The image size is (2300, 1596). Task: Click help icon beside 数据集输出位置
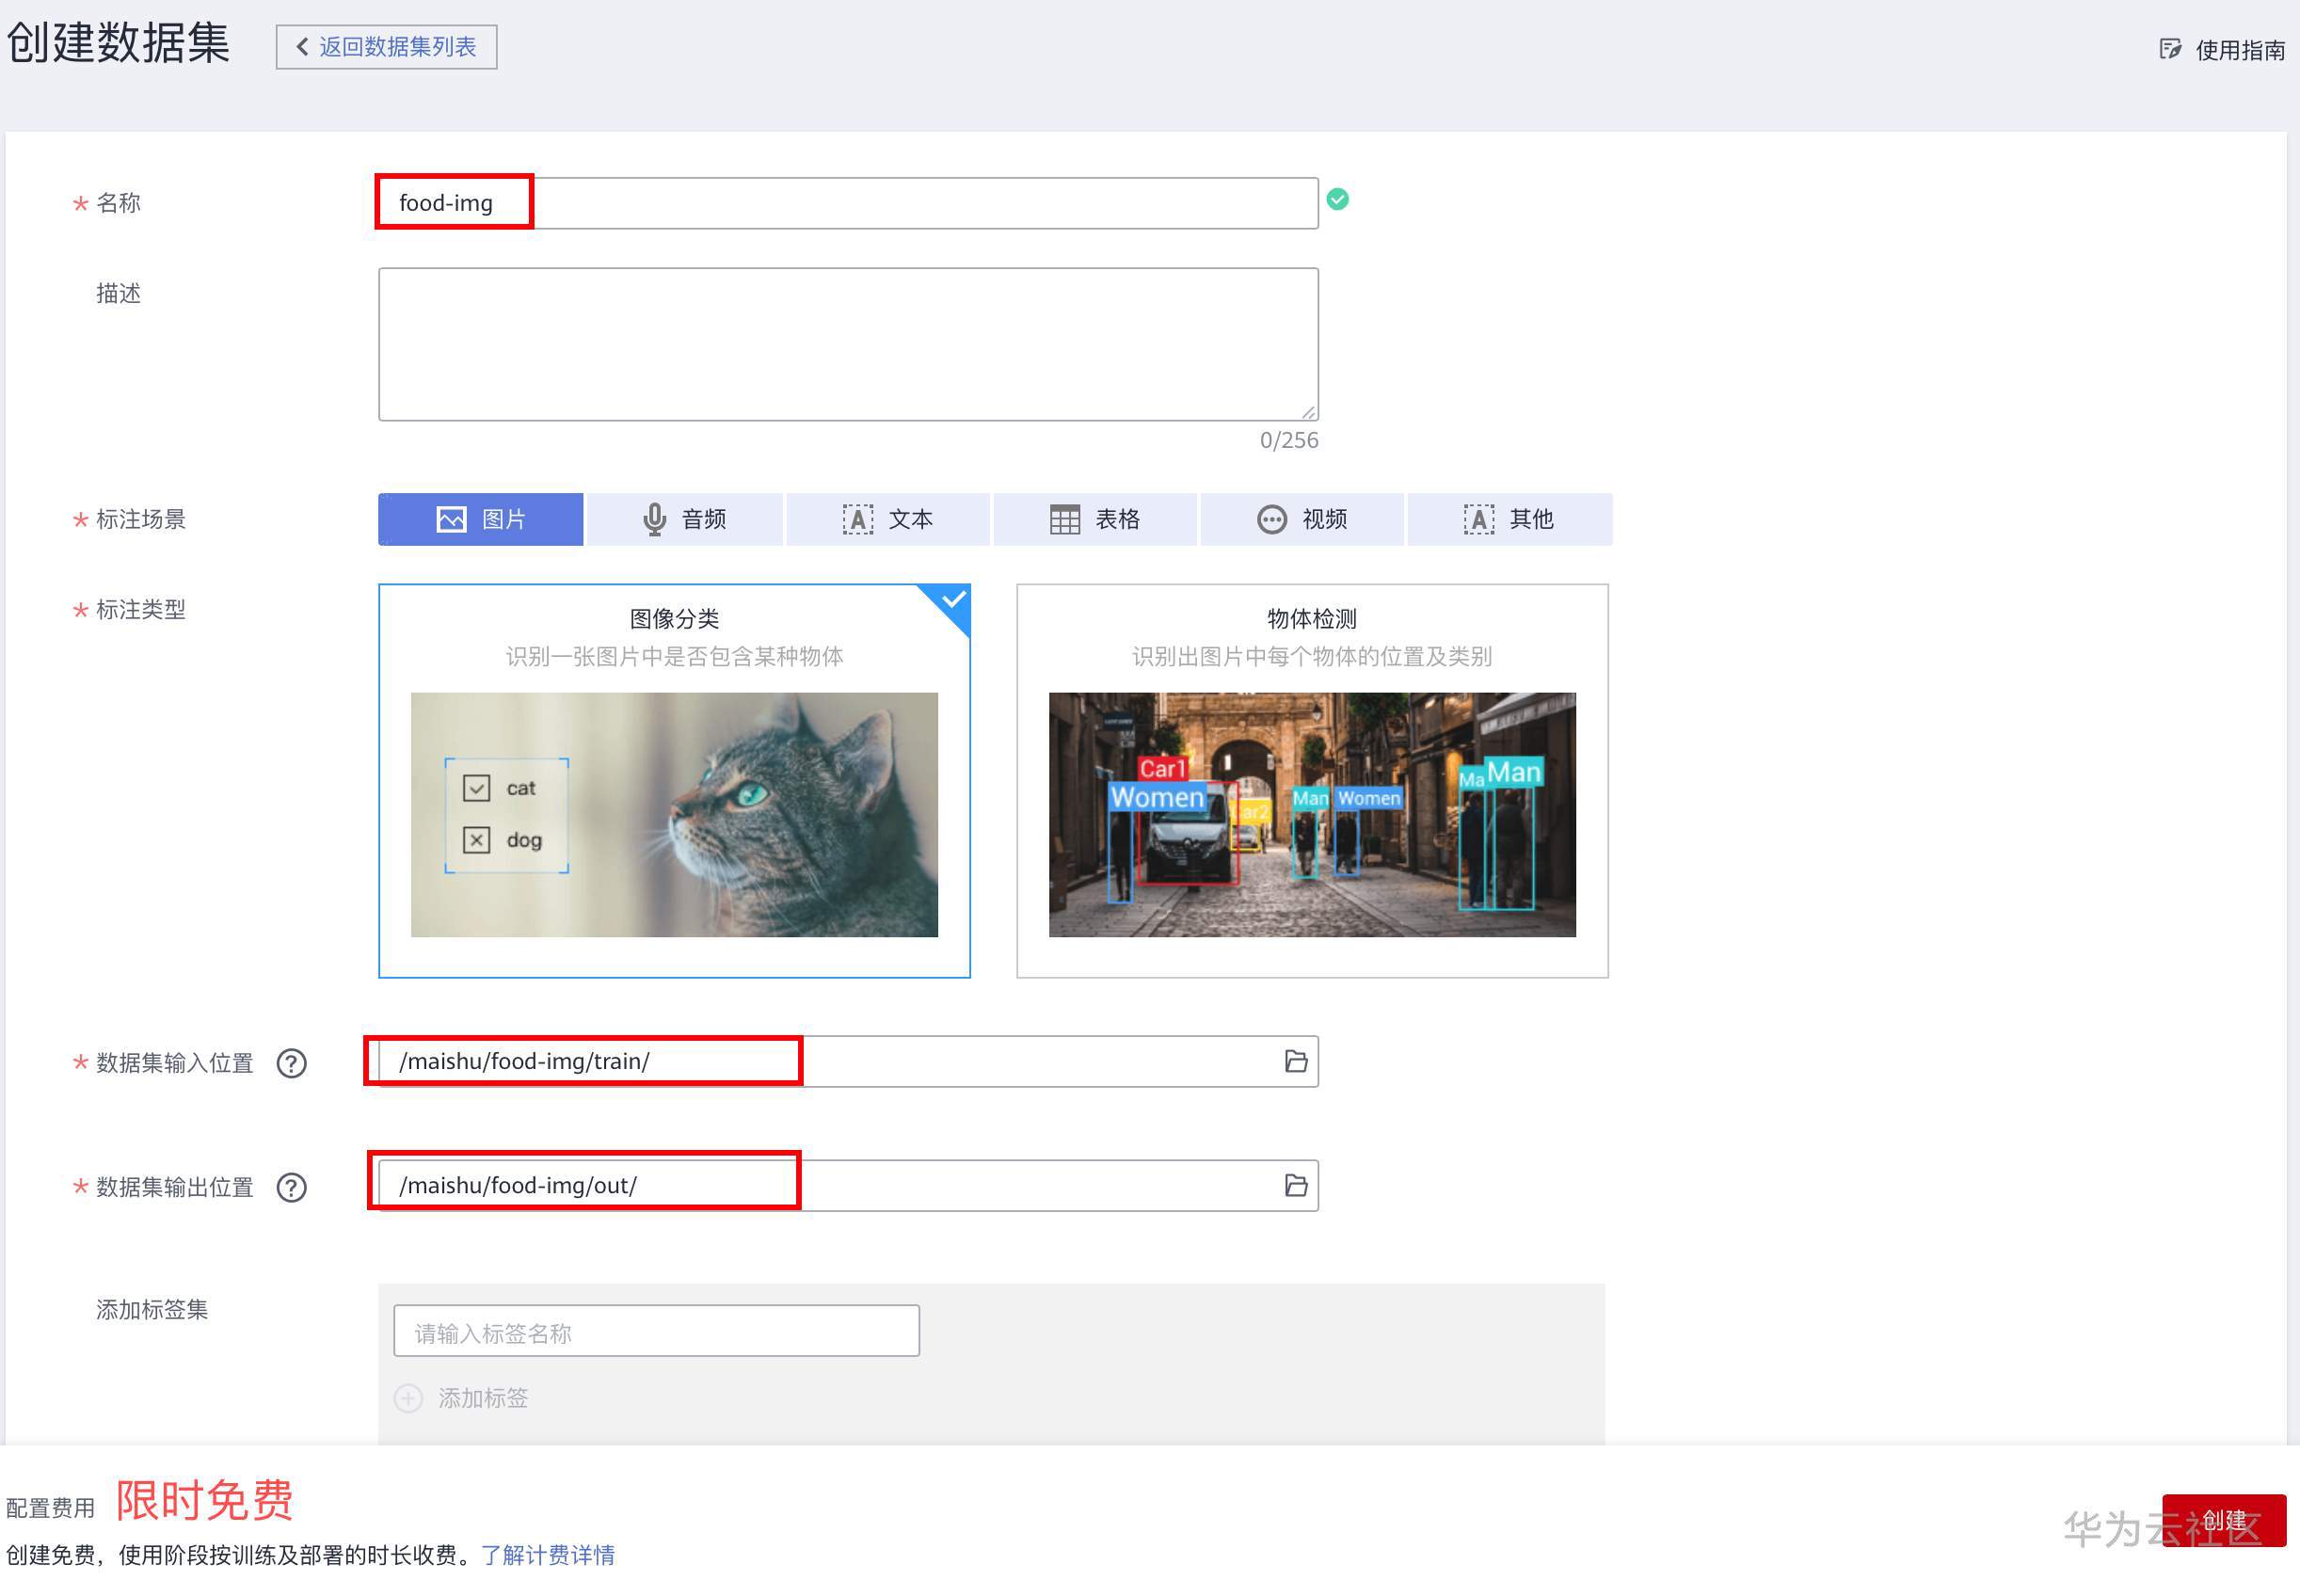coord(291,1187)
